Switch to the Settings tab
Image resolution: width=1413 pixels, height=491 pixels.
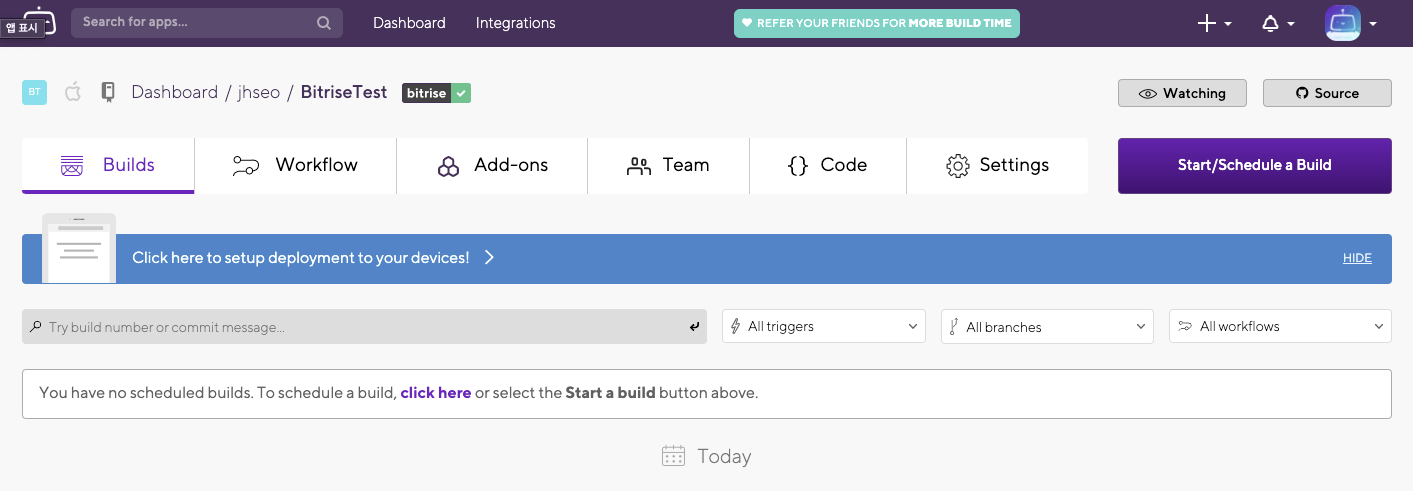(x=997, y=165)
